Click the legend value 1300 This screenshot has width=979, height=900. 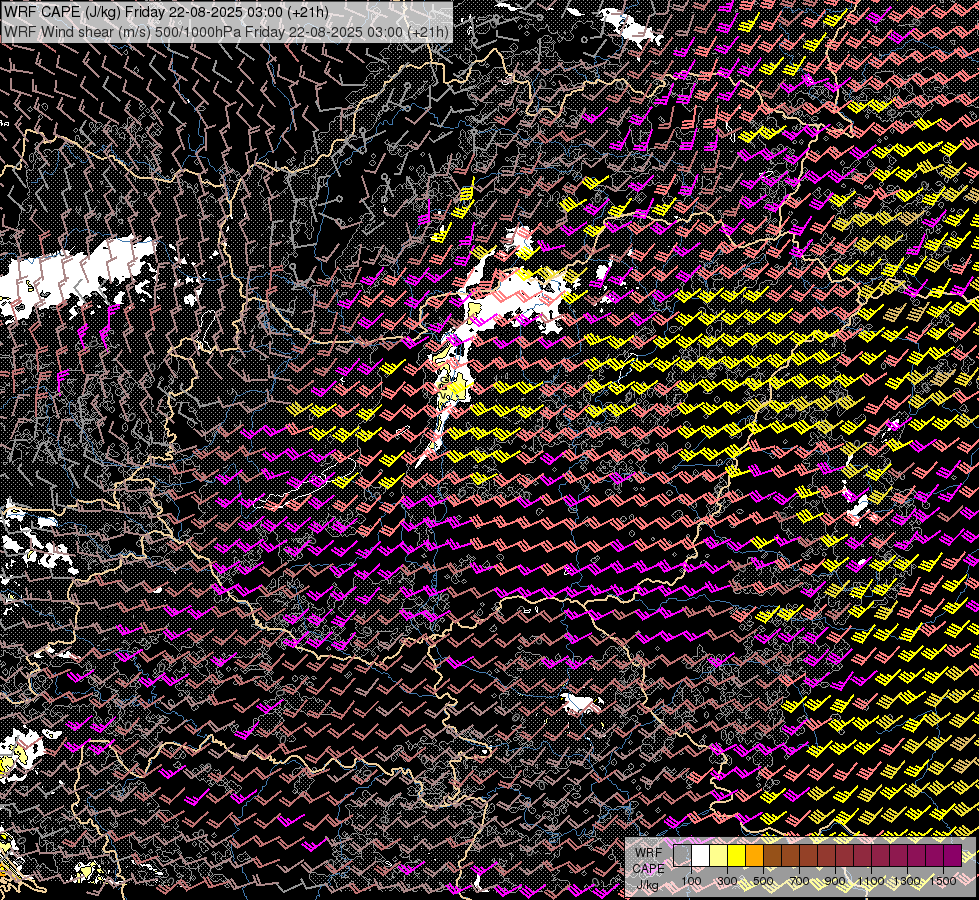pos(907,881)
